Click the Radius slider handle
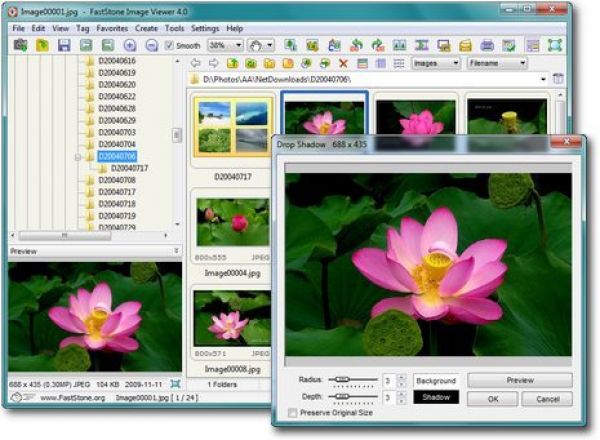Screen dimensions: 600x440 coord(343,380)
